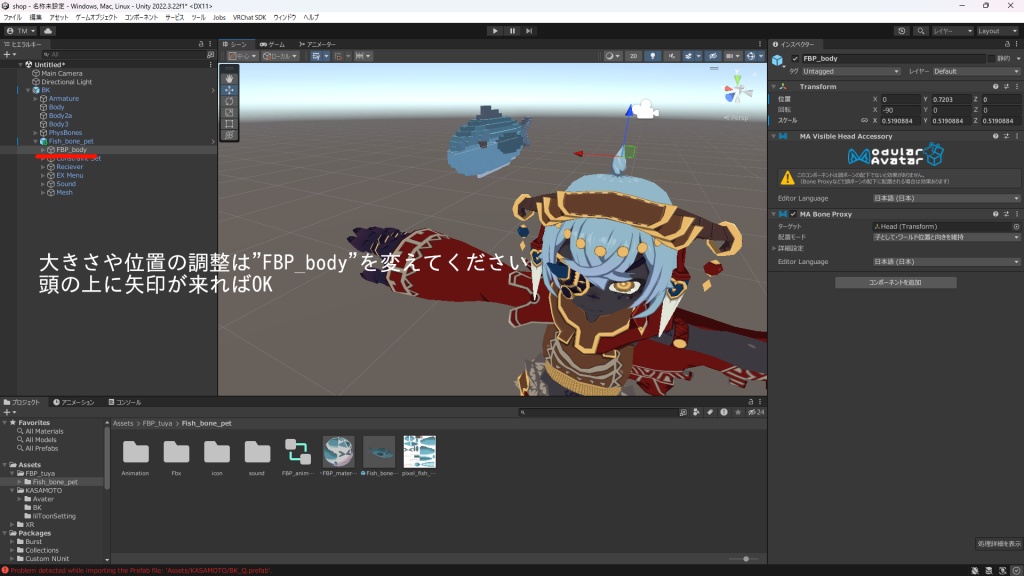Expand the Armature hierarchy item
The width and height of the screenshot is (1024, 576).
pos(35,99)
